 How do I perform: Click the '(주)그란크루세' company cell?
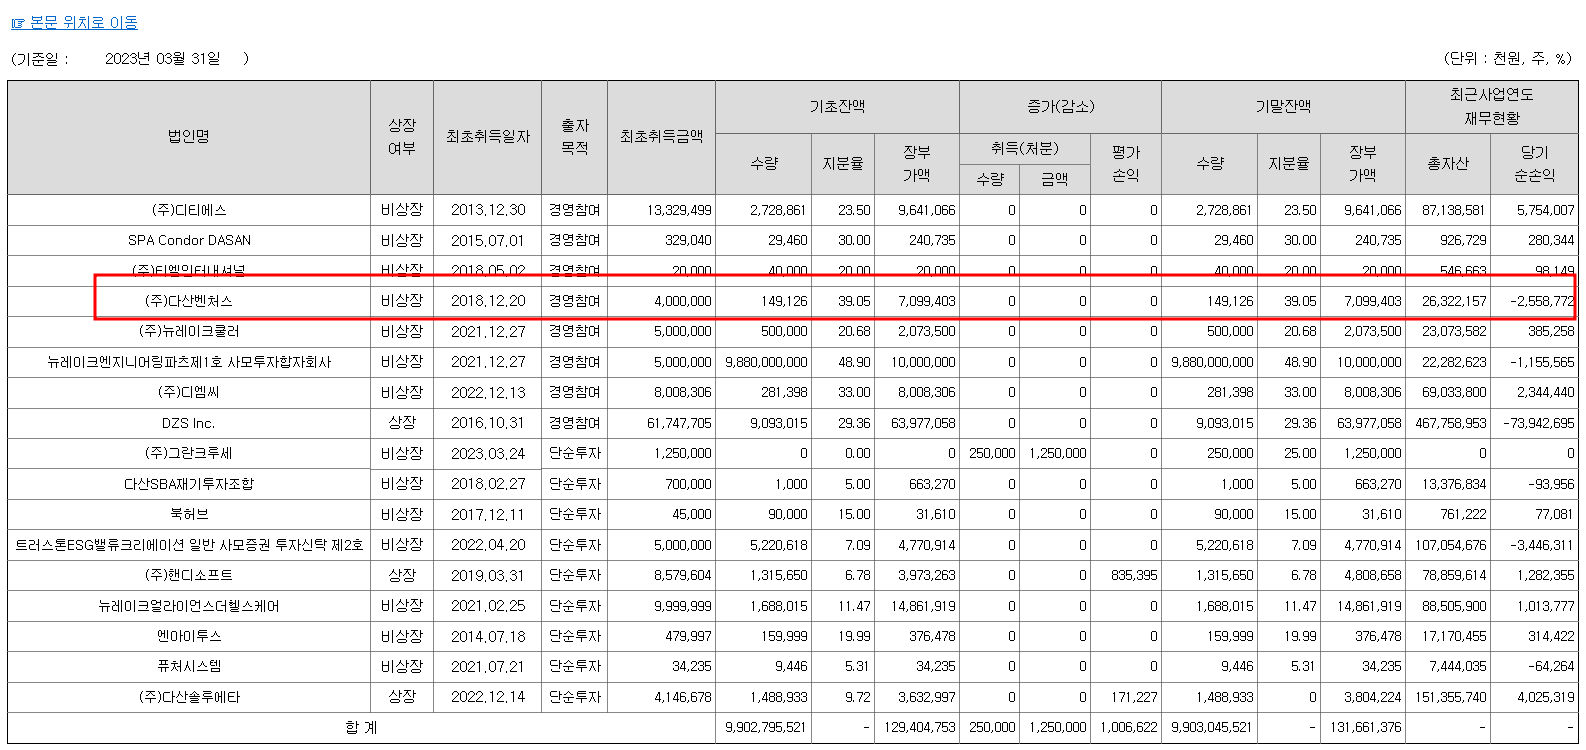(x=189, y=453)
